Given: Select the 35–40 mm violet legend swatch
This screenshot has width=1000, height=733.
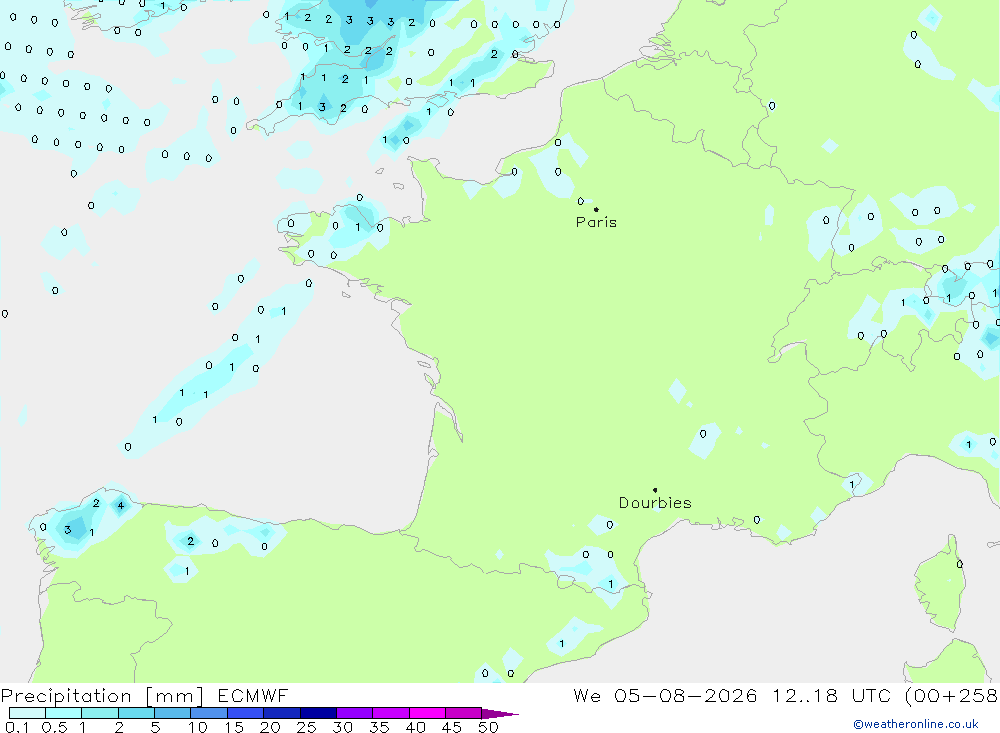Looking at the screenshot, I should coord(390,713).
